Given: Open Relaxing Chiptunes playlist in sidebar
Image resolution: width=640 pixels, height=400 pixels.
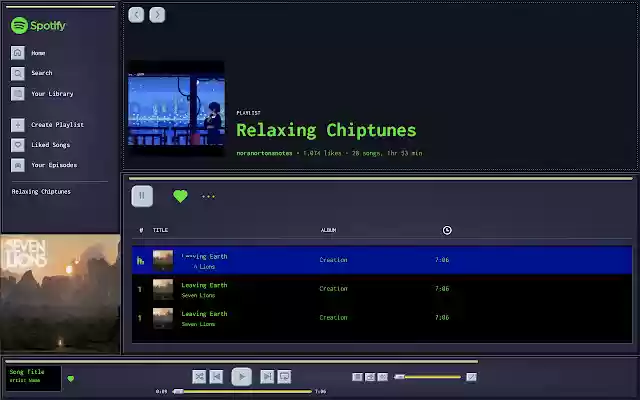Looking at the screenshot, I should [x=41, y=191].
